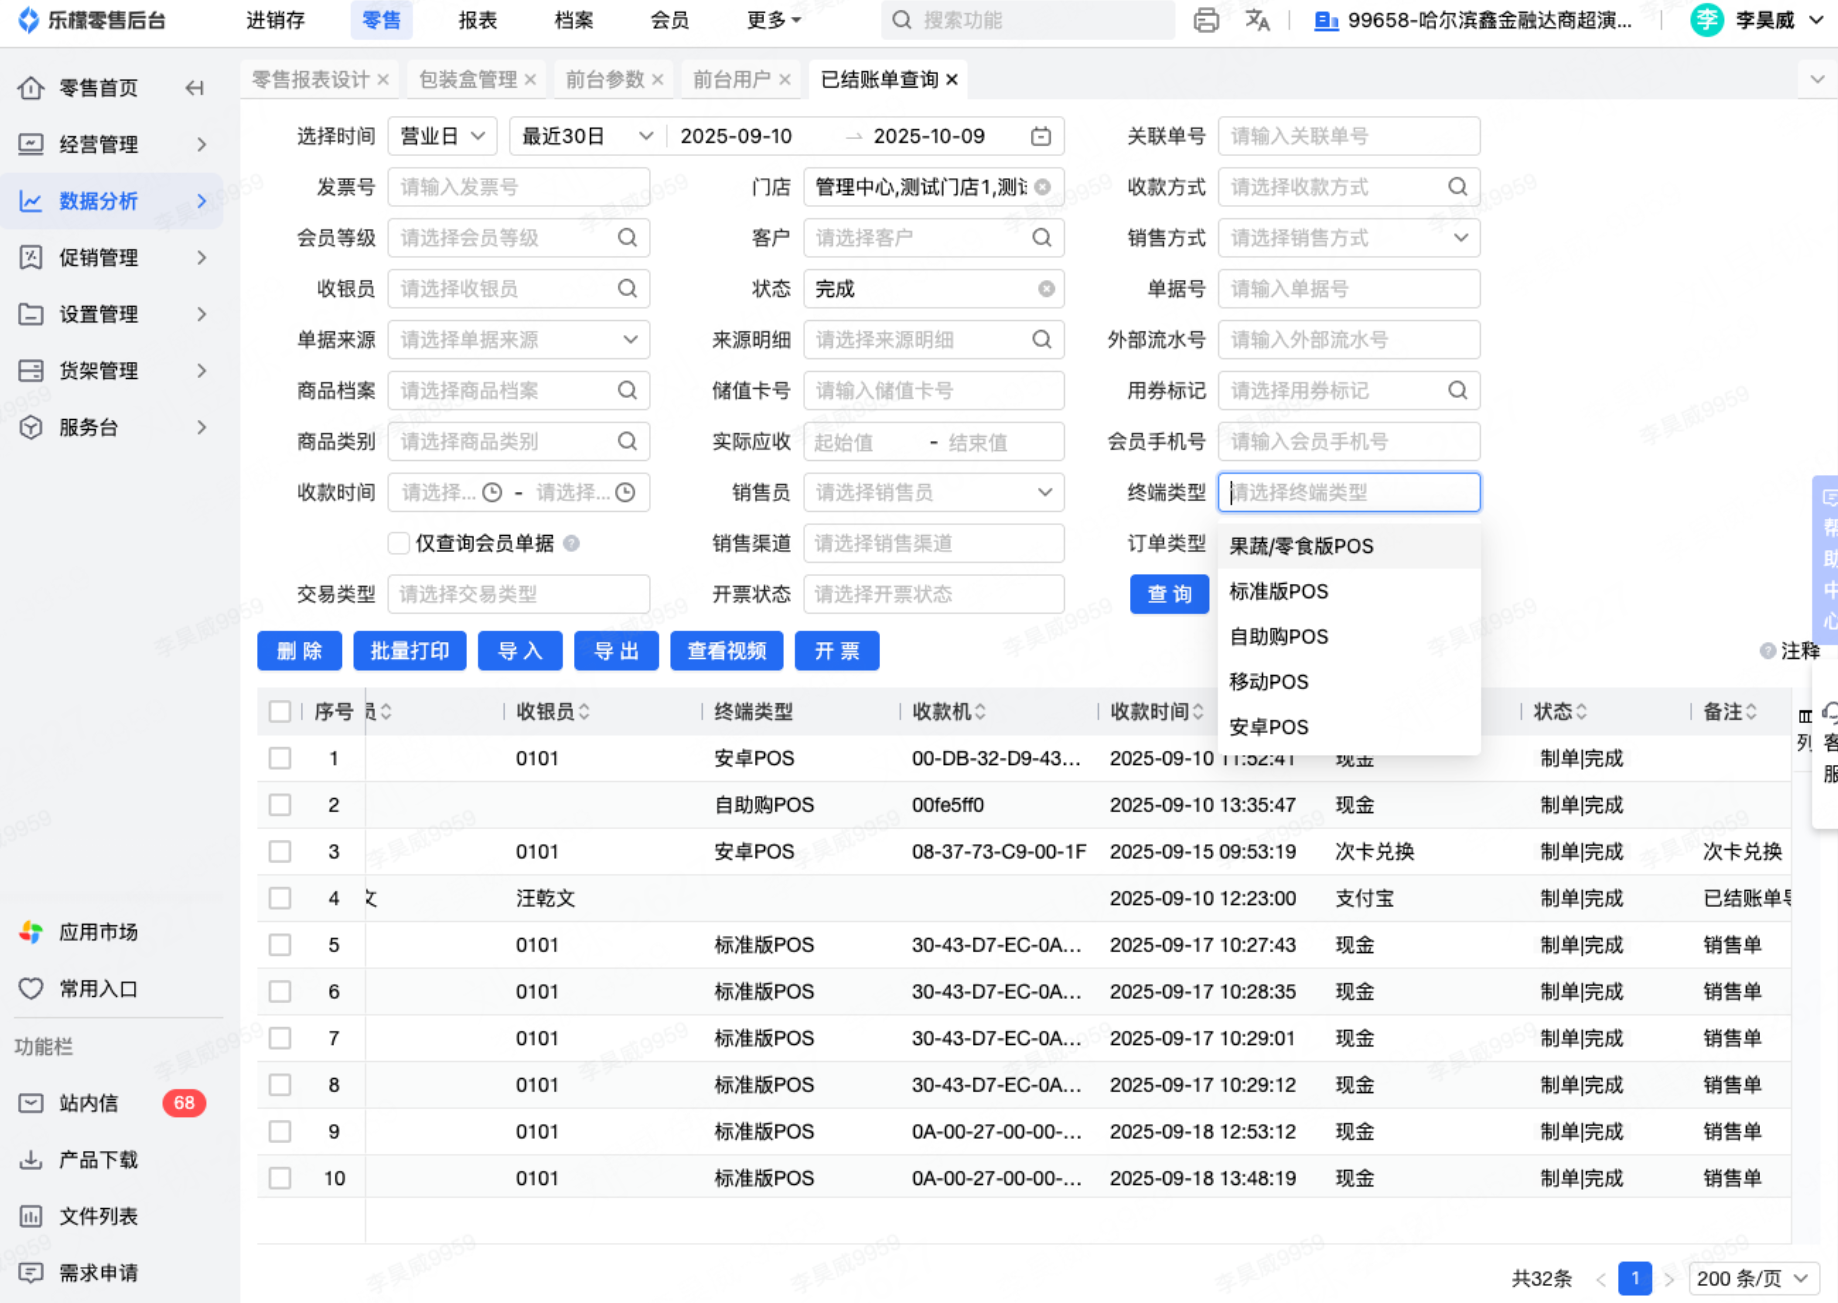Check the select-all checkbox in table header

tap(280, 712)
